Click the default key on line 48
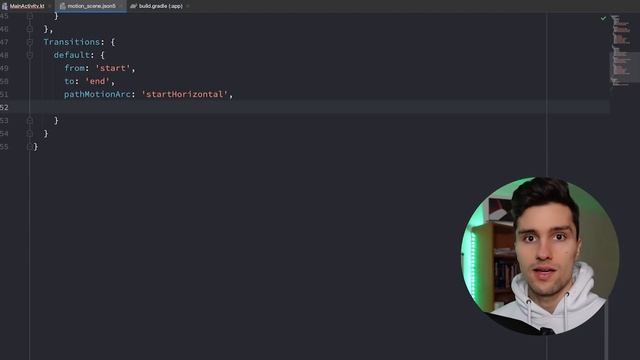 pos(72,55)
